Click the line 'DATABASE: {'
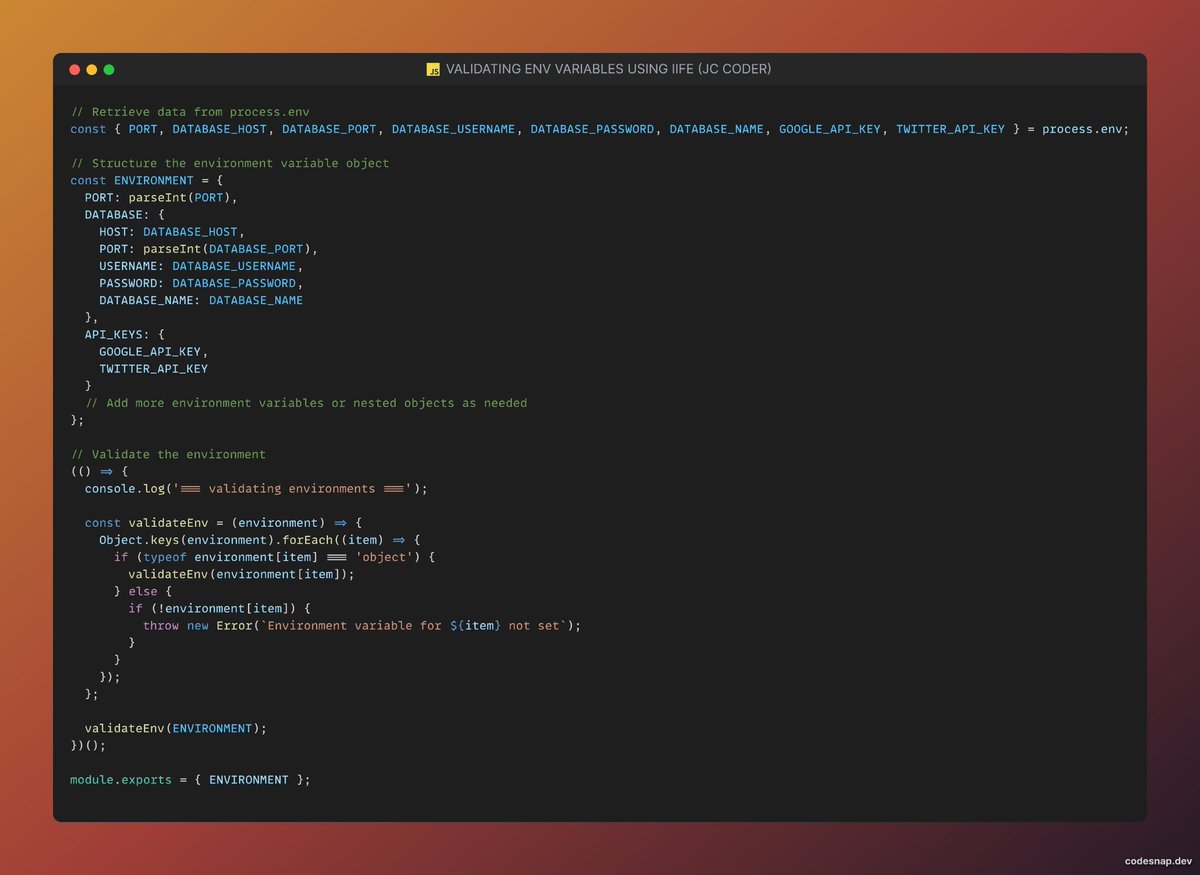 pyautogui.click(x=125, y=214)
